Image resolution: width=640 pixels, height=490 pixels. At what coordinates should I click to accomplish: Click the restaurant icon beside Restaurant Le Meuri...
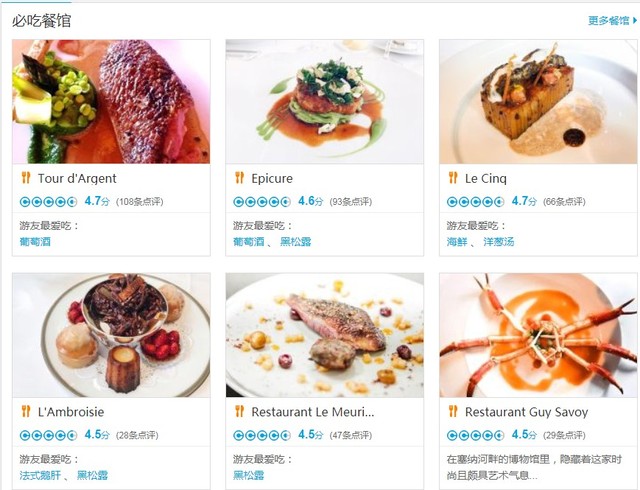coord(239,411)
